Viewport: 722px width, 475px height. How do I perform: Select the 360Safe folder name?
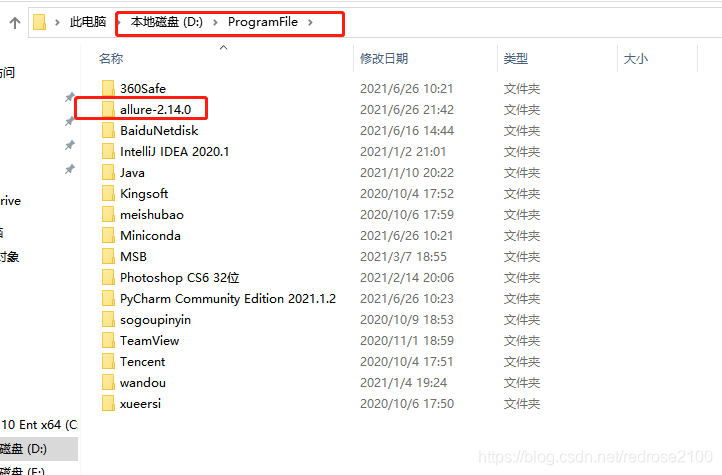click(x=143, y=88)
